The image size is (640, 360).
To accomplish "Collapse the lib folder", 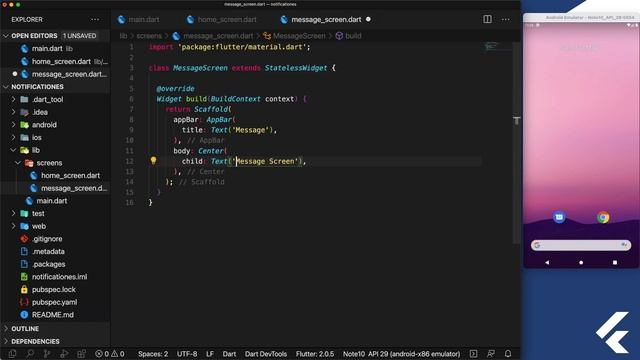I will click(36, 150).
